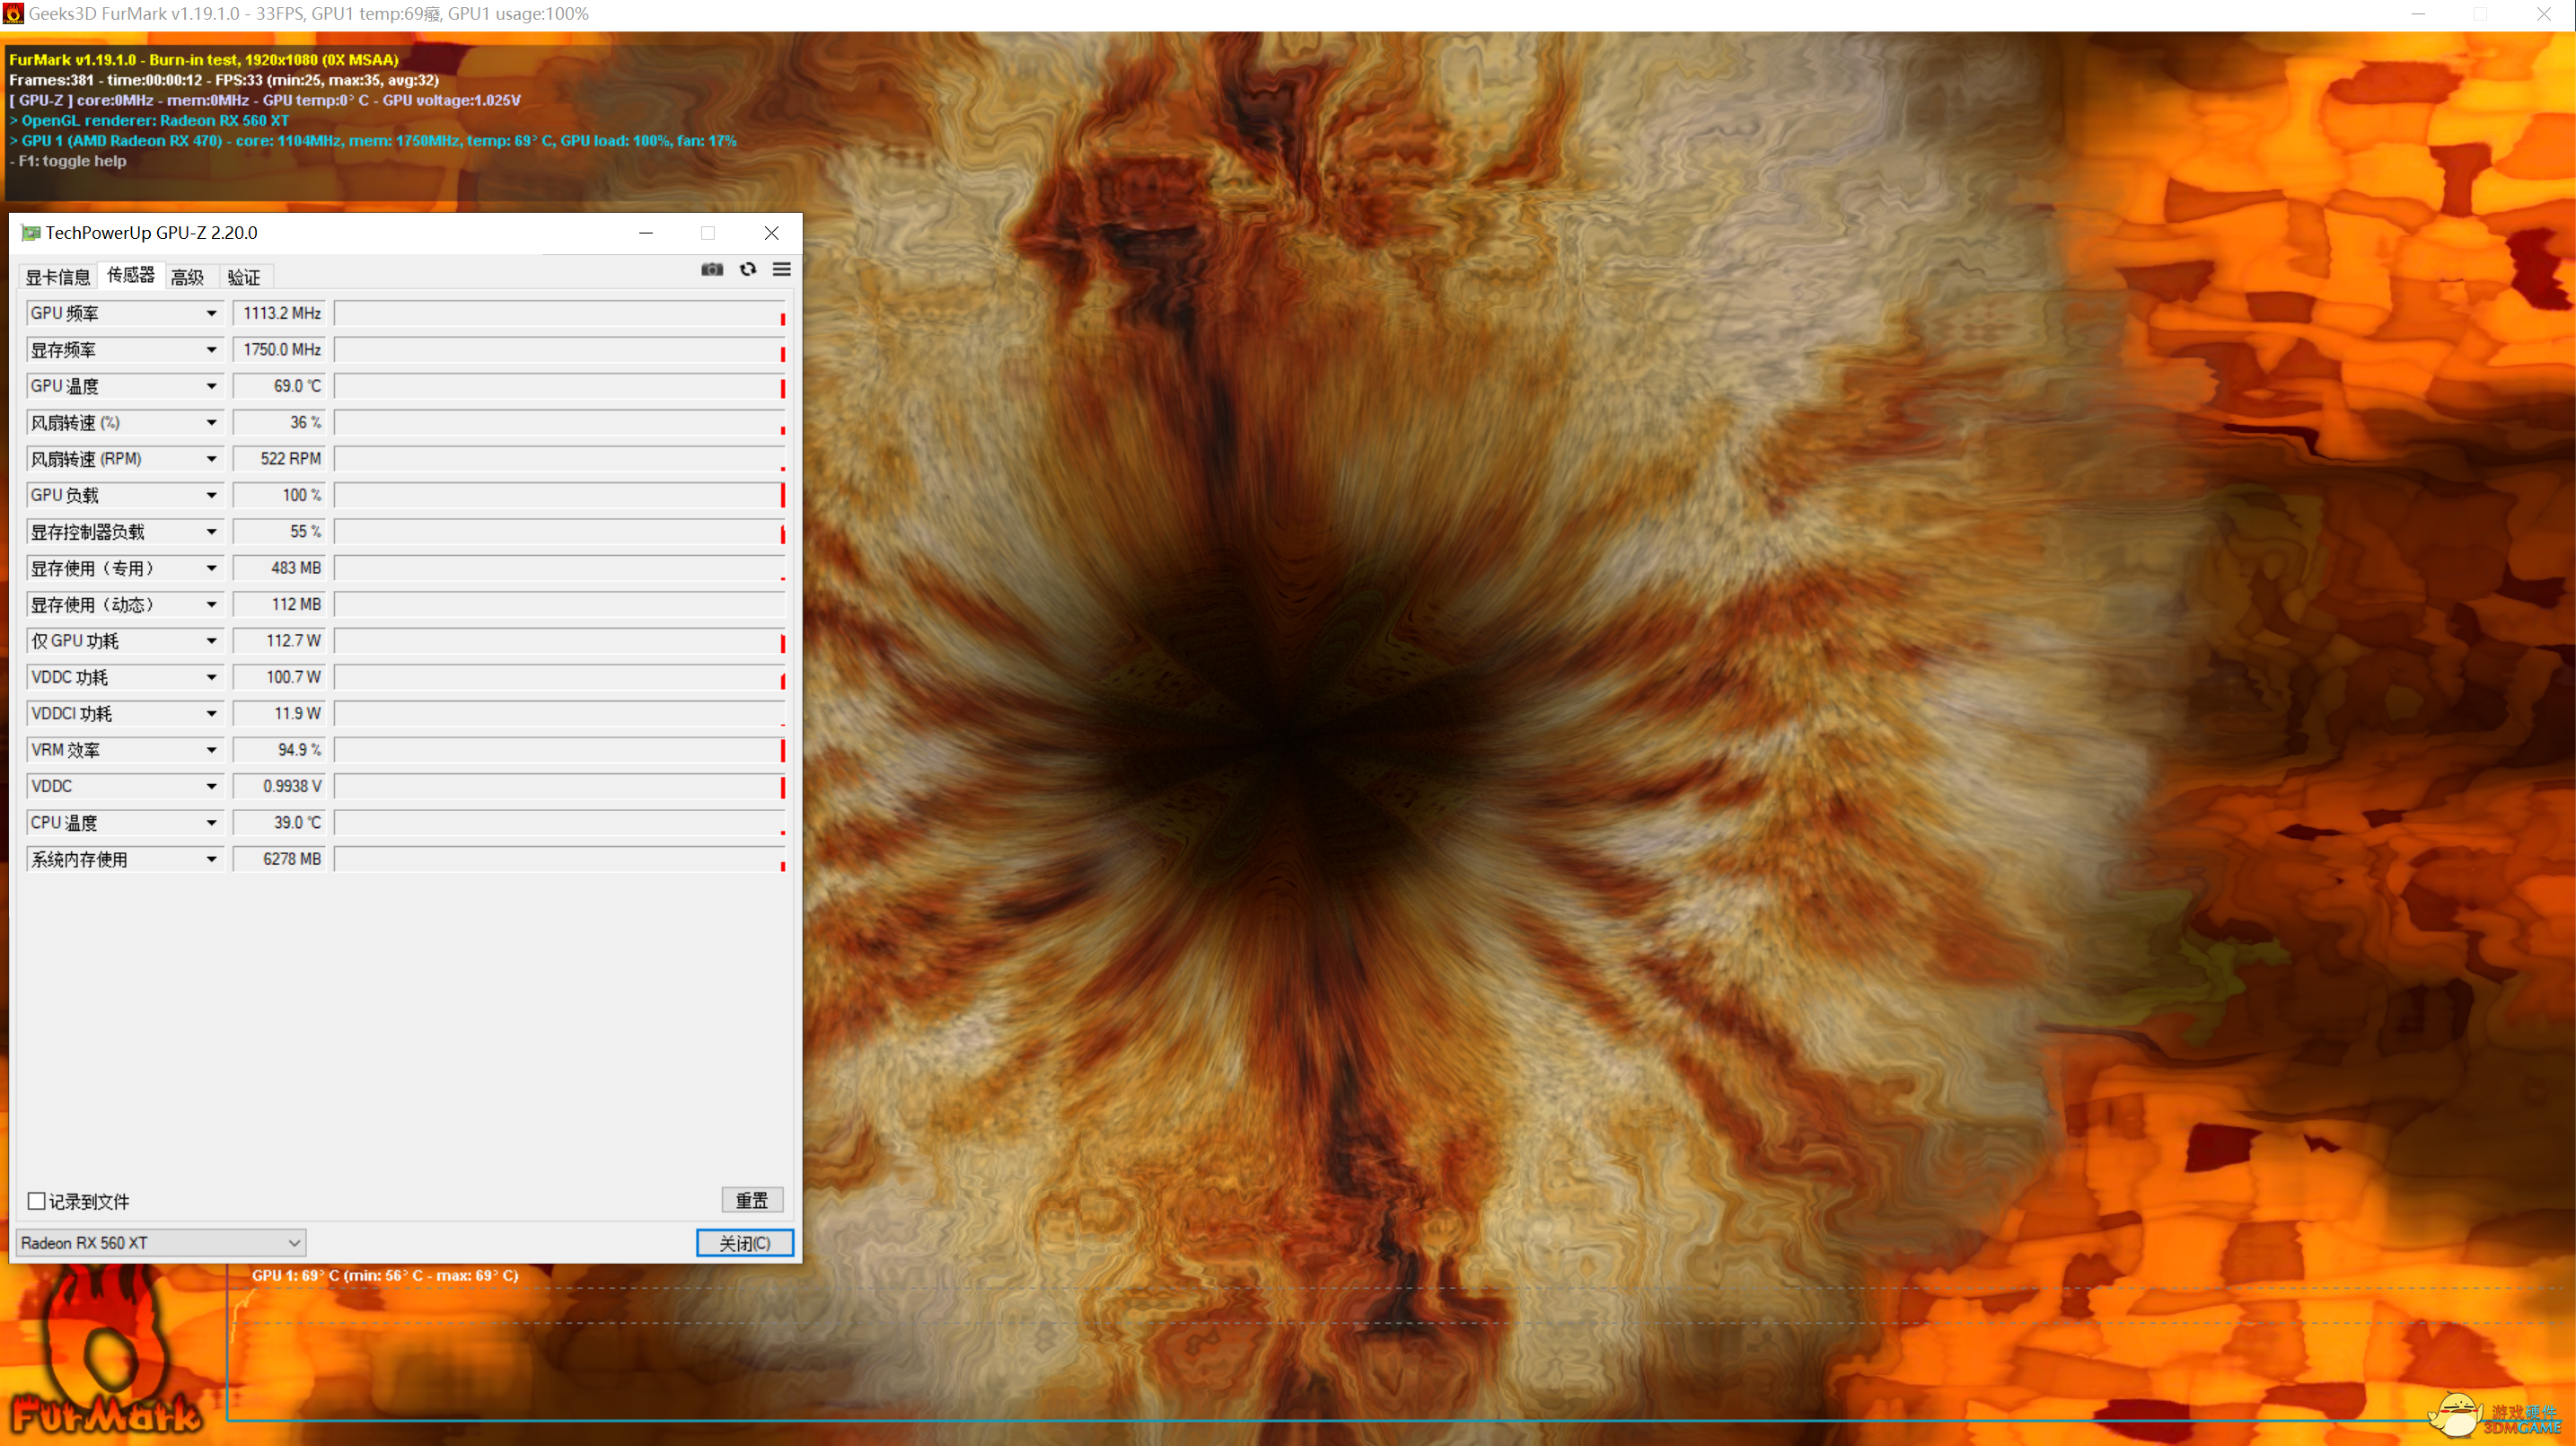
Task: Click the 1113.2 MHz value field
Action: pyautogui.click(x=279, y=313)
